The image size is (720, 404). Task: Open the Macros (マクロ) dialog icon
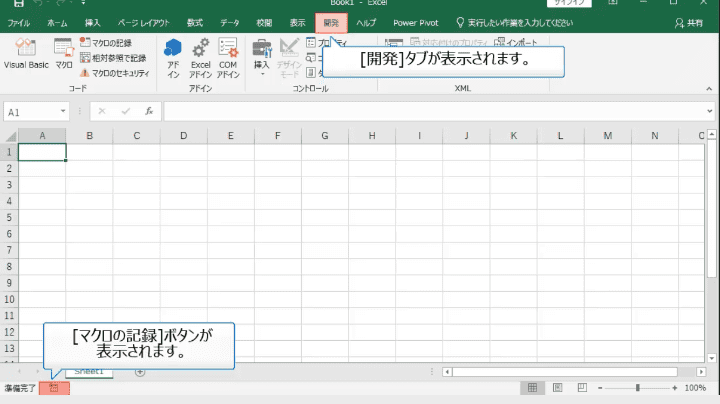click(63, 54)
